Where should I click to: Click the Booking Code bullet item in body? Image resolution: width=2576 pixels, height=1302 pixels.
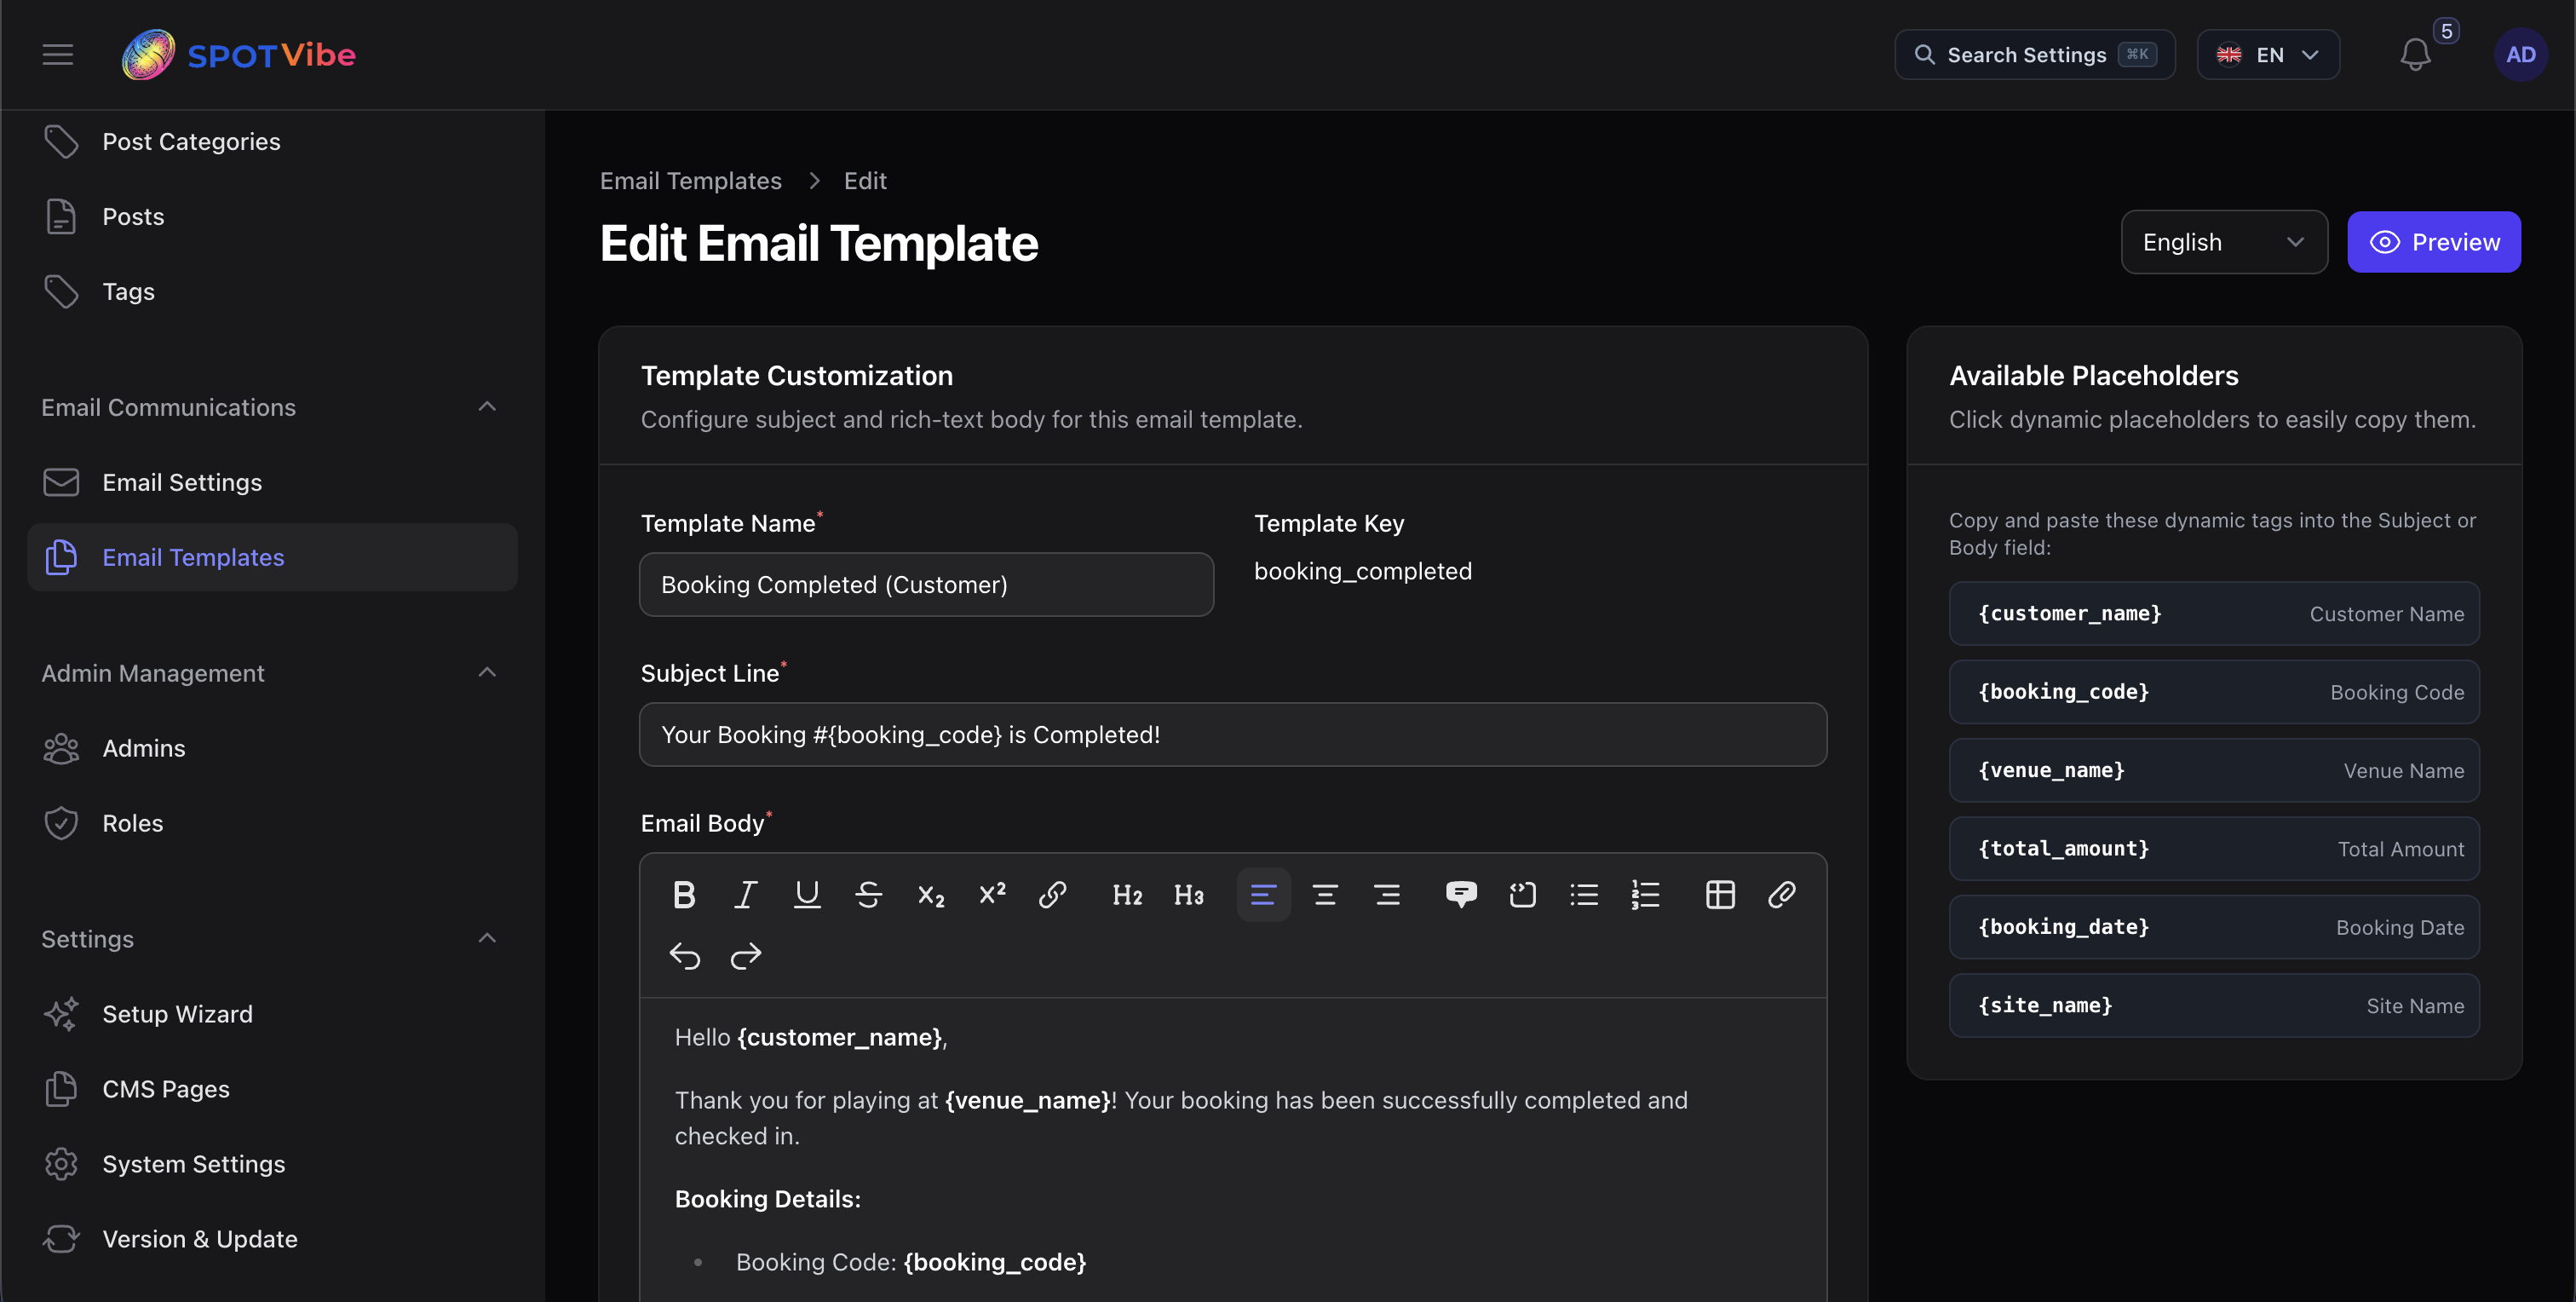(911, 1262)
